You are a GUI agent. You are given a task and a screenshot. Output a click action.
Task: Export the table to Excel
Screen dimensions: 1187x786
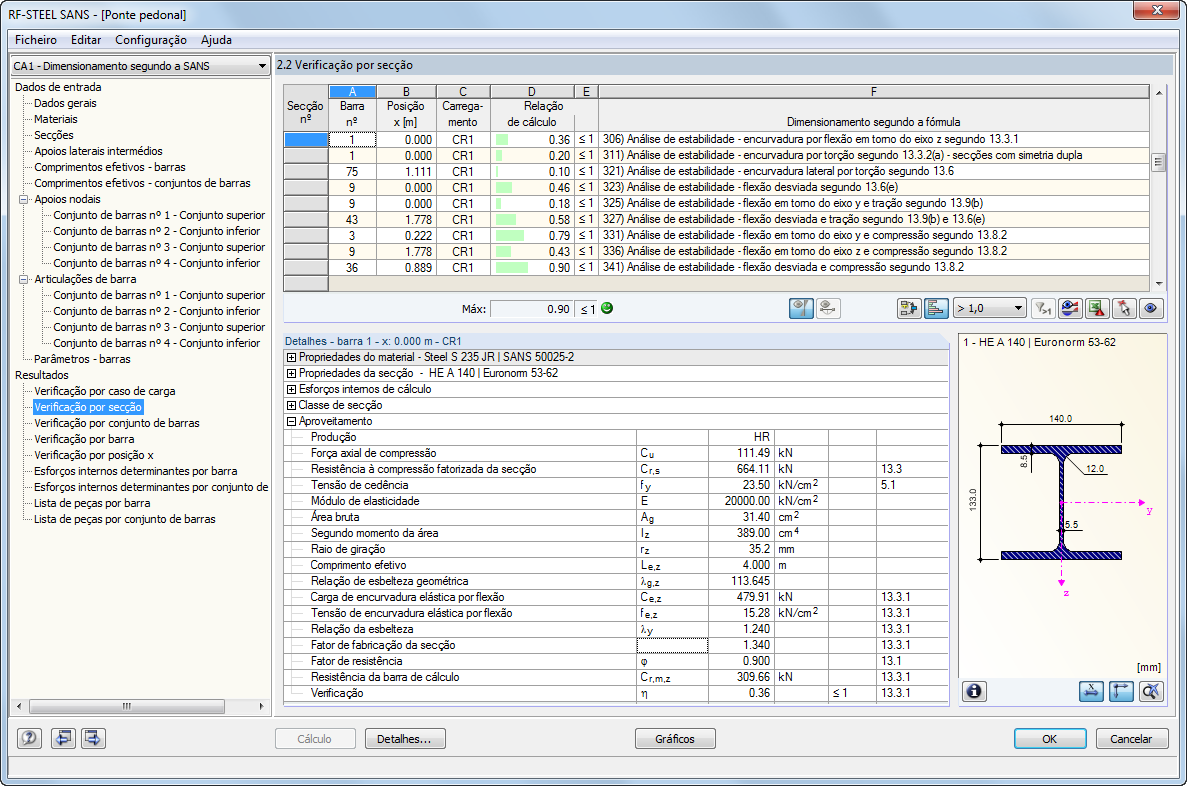(1097, 308)
